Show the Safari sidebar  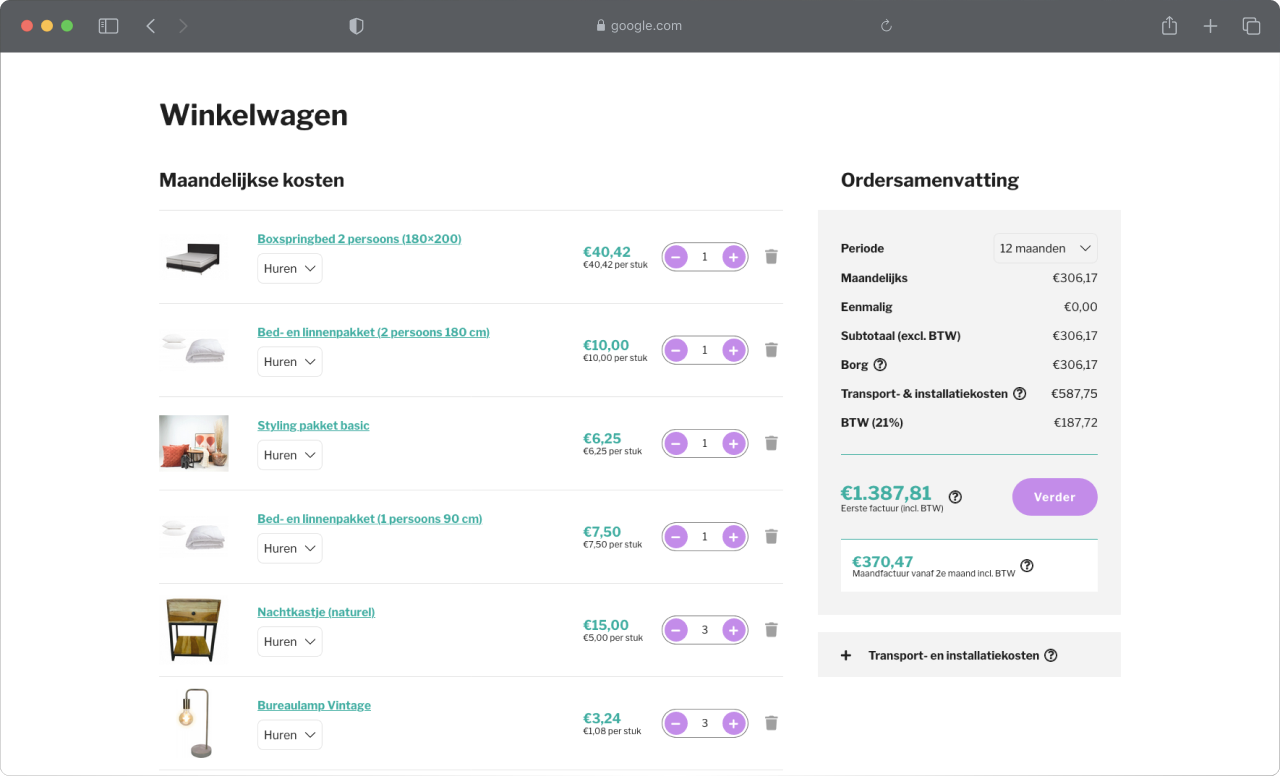point(108,26)
